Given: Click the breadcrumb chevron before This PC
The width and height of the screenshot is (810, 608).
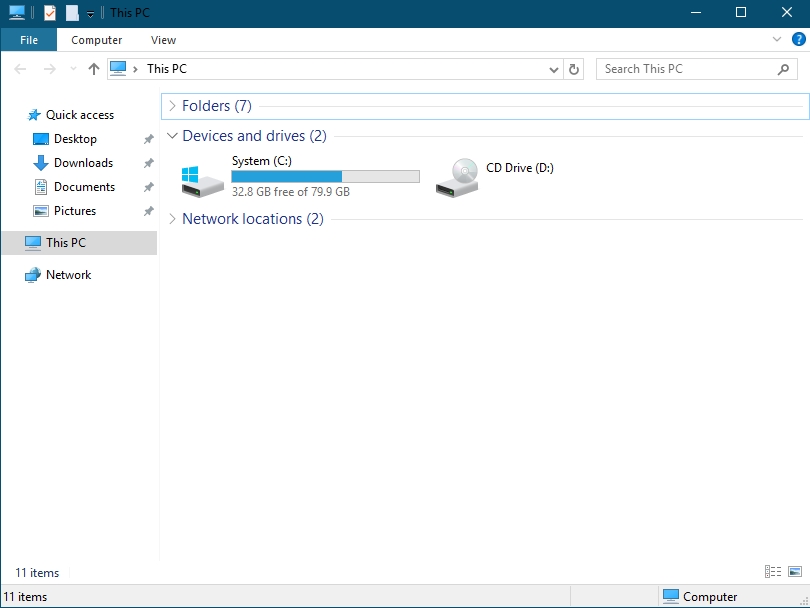Looking at the screenshot, I should [x=135, y=69].
